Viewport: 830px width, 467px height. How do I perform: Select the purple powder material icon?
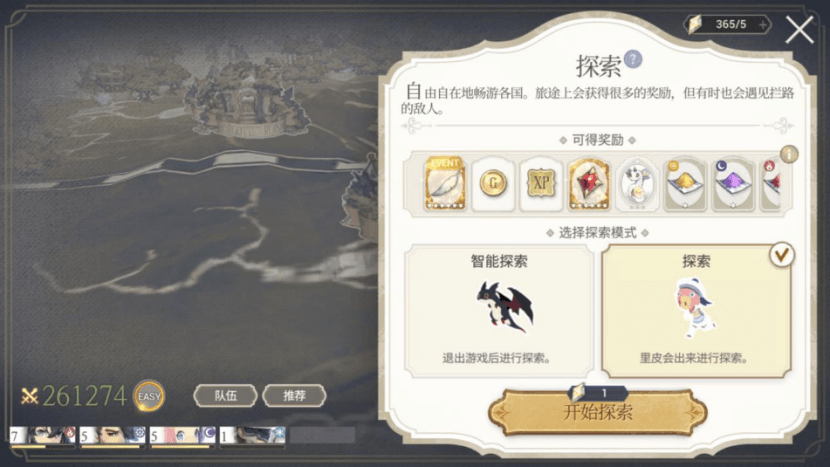(733, 184)
